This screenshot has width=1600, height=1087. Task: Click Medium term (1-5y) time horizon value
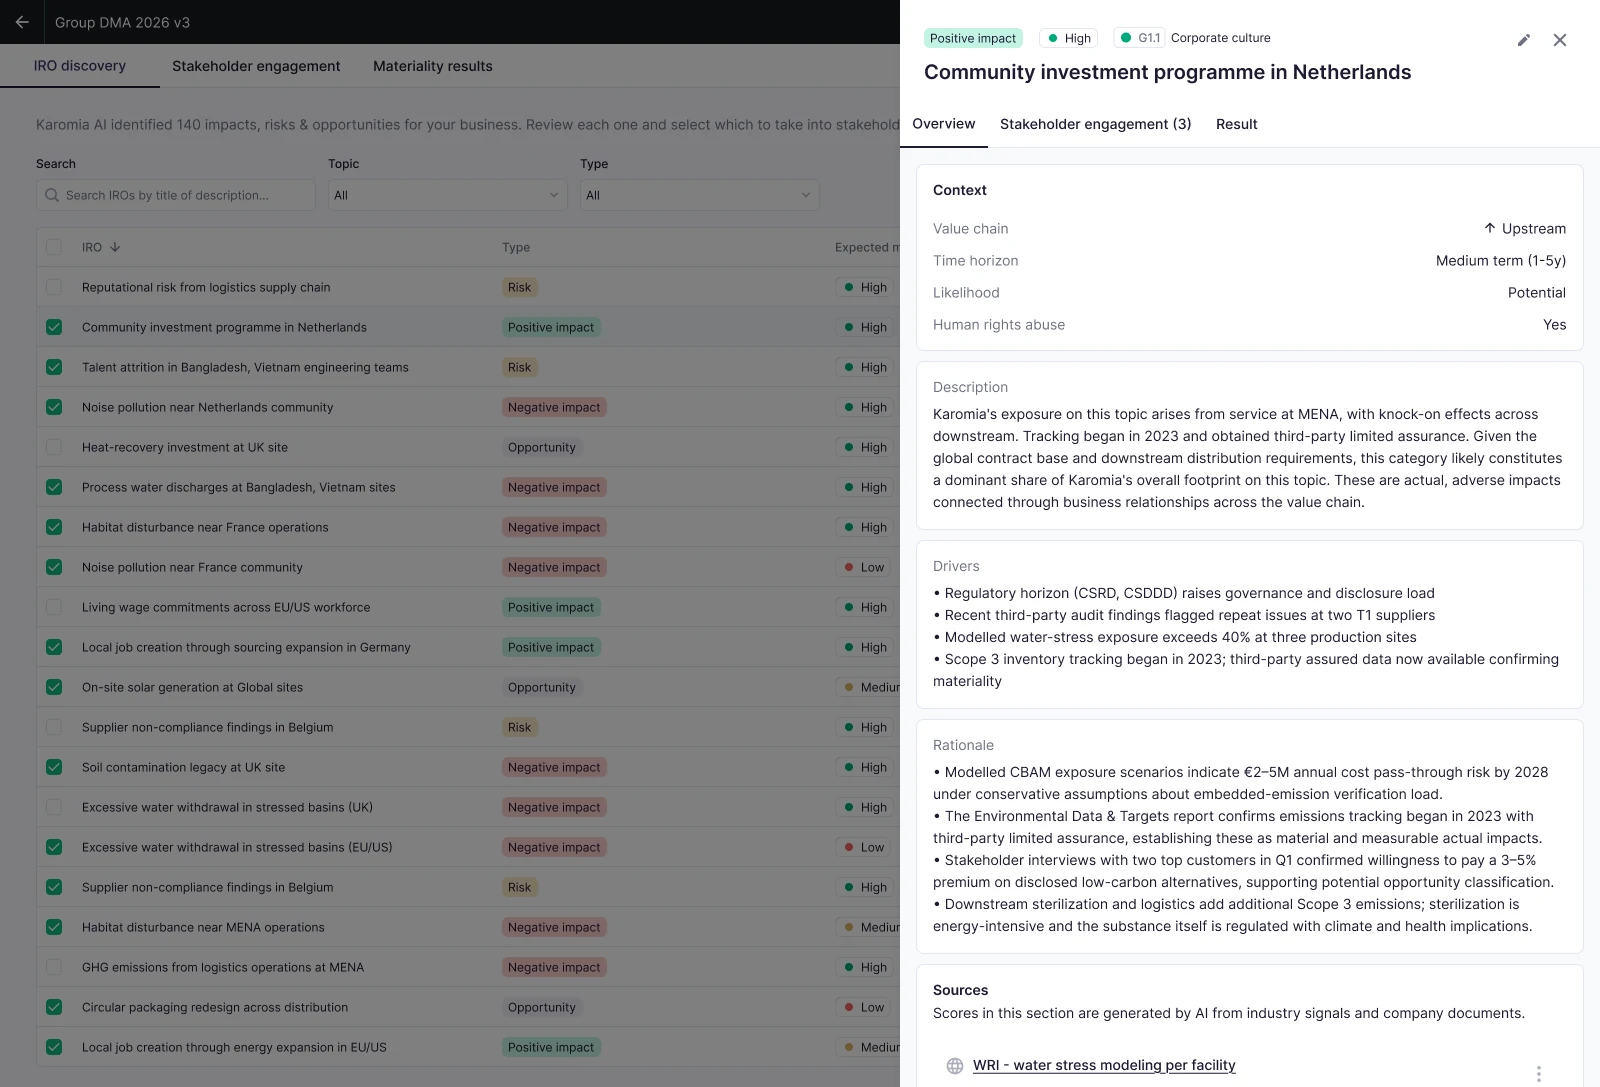pyautogui.click(x=1501, y=260)
